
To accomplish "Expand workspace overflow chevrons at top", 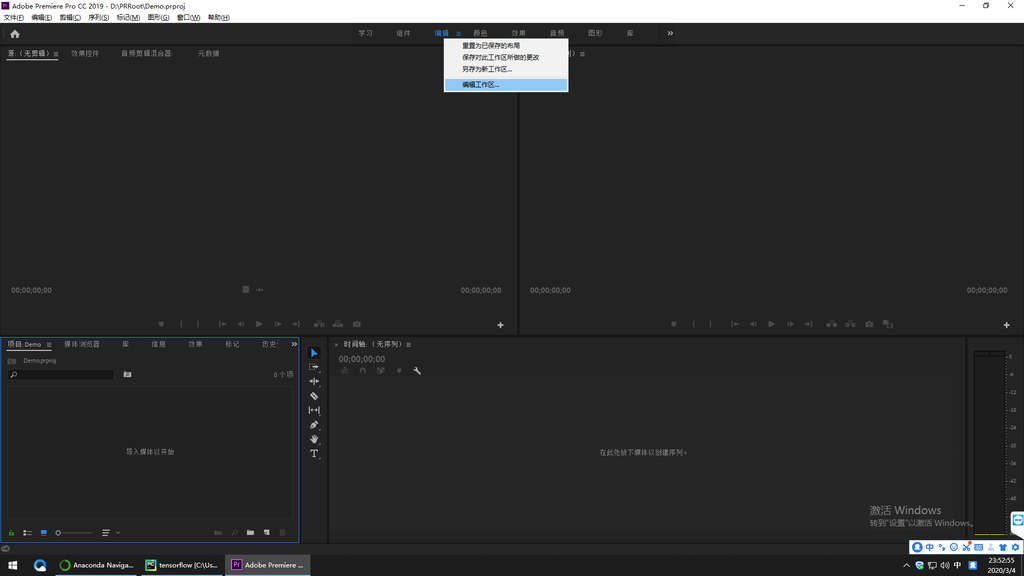I will pos(670,34).
